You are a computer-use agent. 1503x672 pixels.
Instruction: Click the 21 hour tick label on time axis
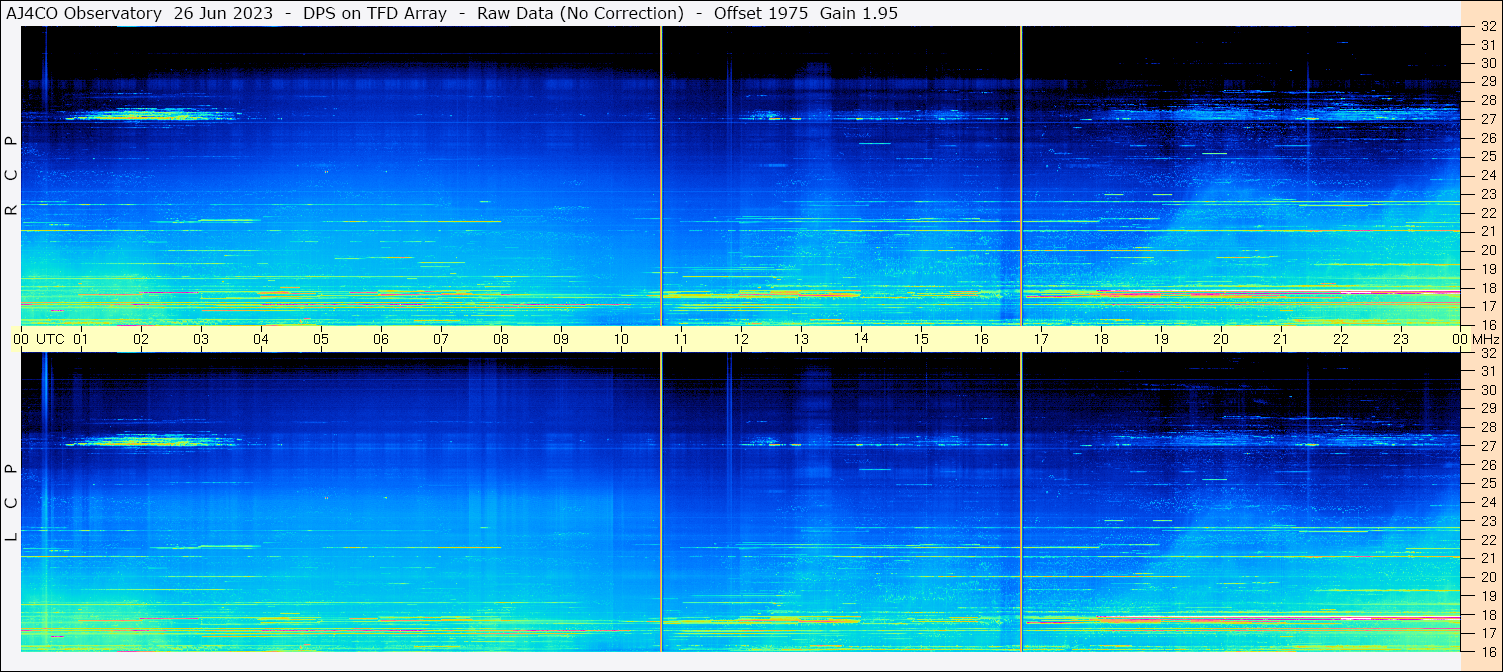(1281, 339)
